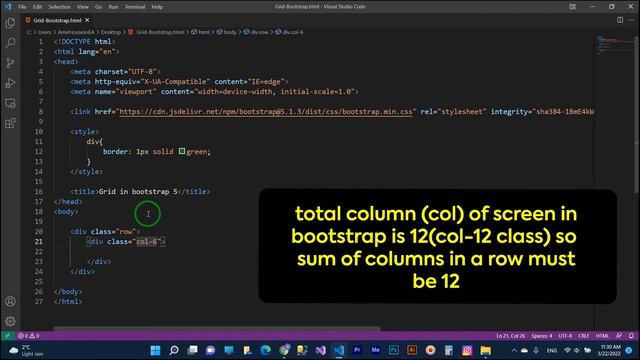Open the Run and Debug view

point(10,83)
